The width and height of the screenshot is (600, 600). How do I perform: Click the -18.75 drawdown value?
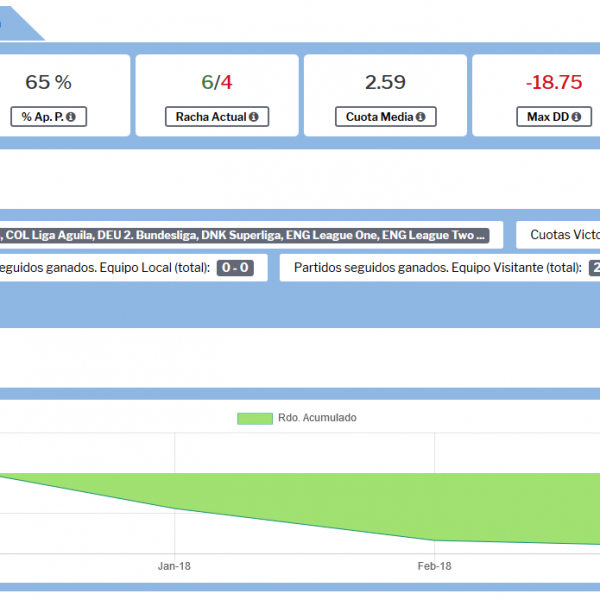coord(554,82)
